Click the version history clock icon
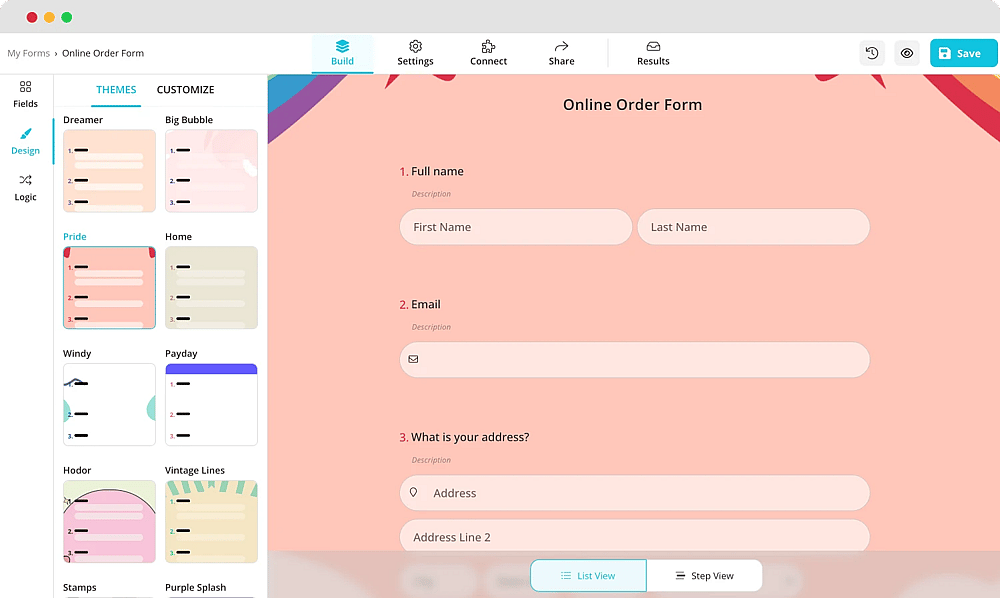The width and height of the screenshot is (1000, 598). [x=872, y=53]
